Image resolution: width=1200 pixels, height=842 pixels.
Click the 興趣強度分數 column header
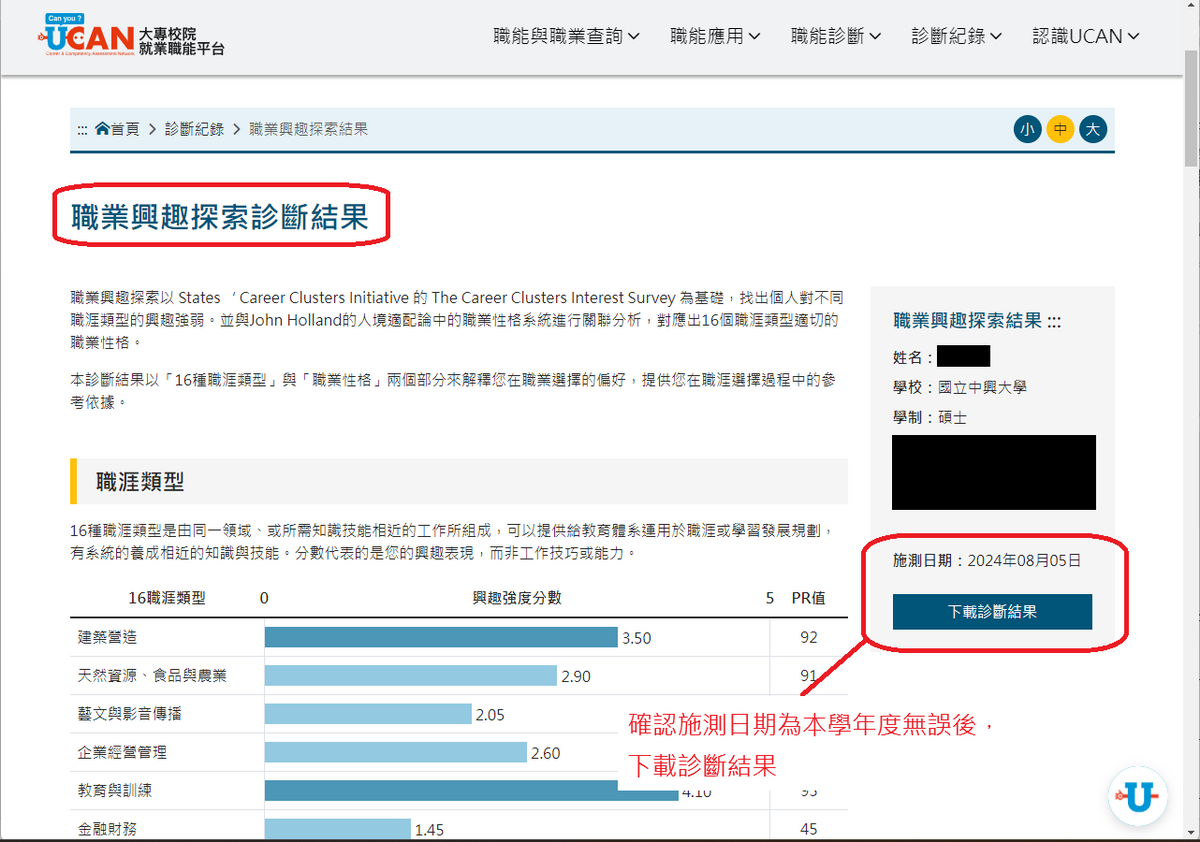517,598
